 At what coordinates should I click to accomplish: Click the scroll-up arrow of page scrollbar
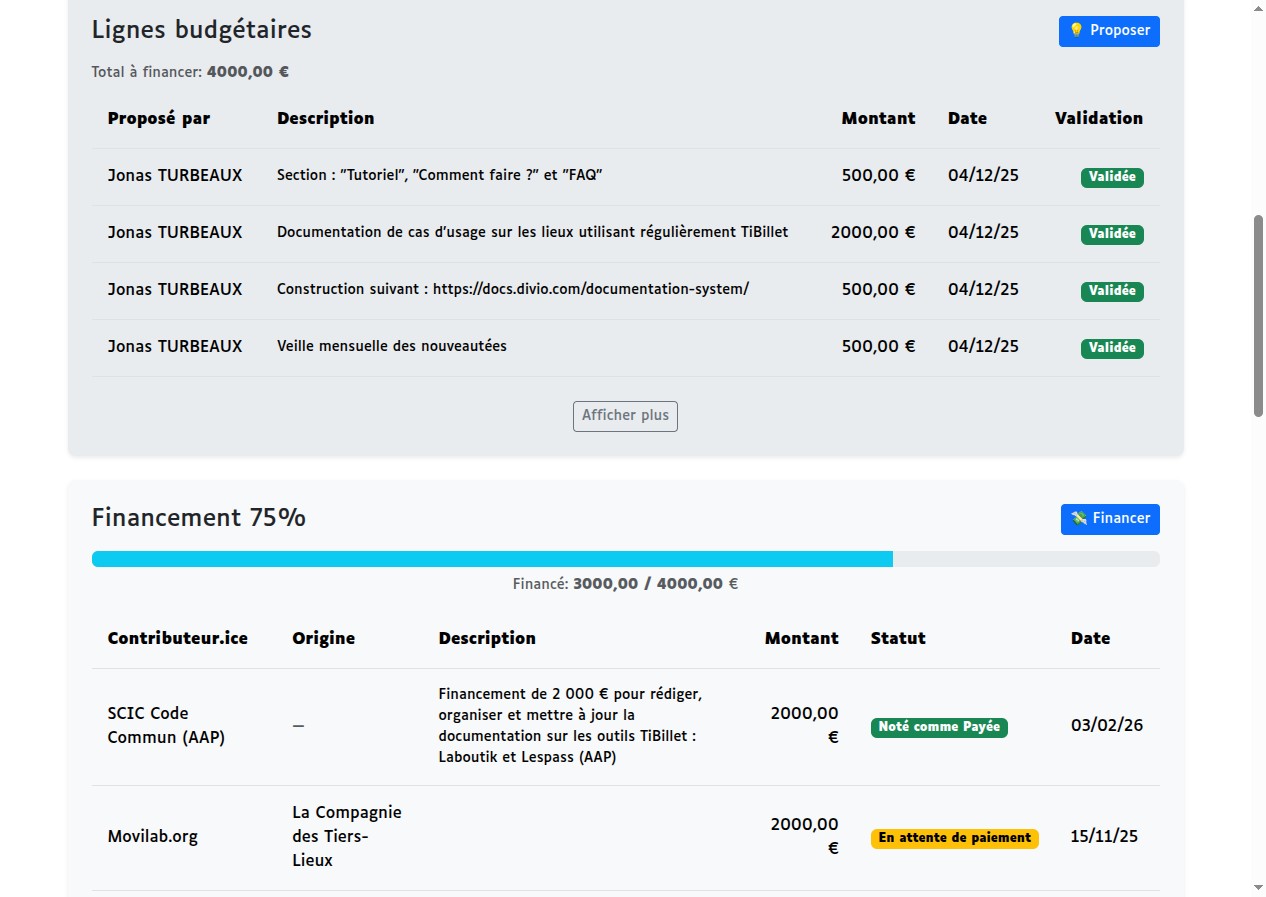(x=1258, y=8)
